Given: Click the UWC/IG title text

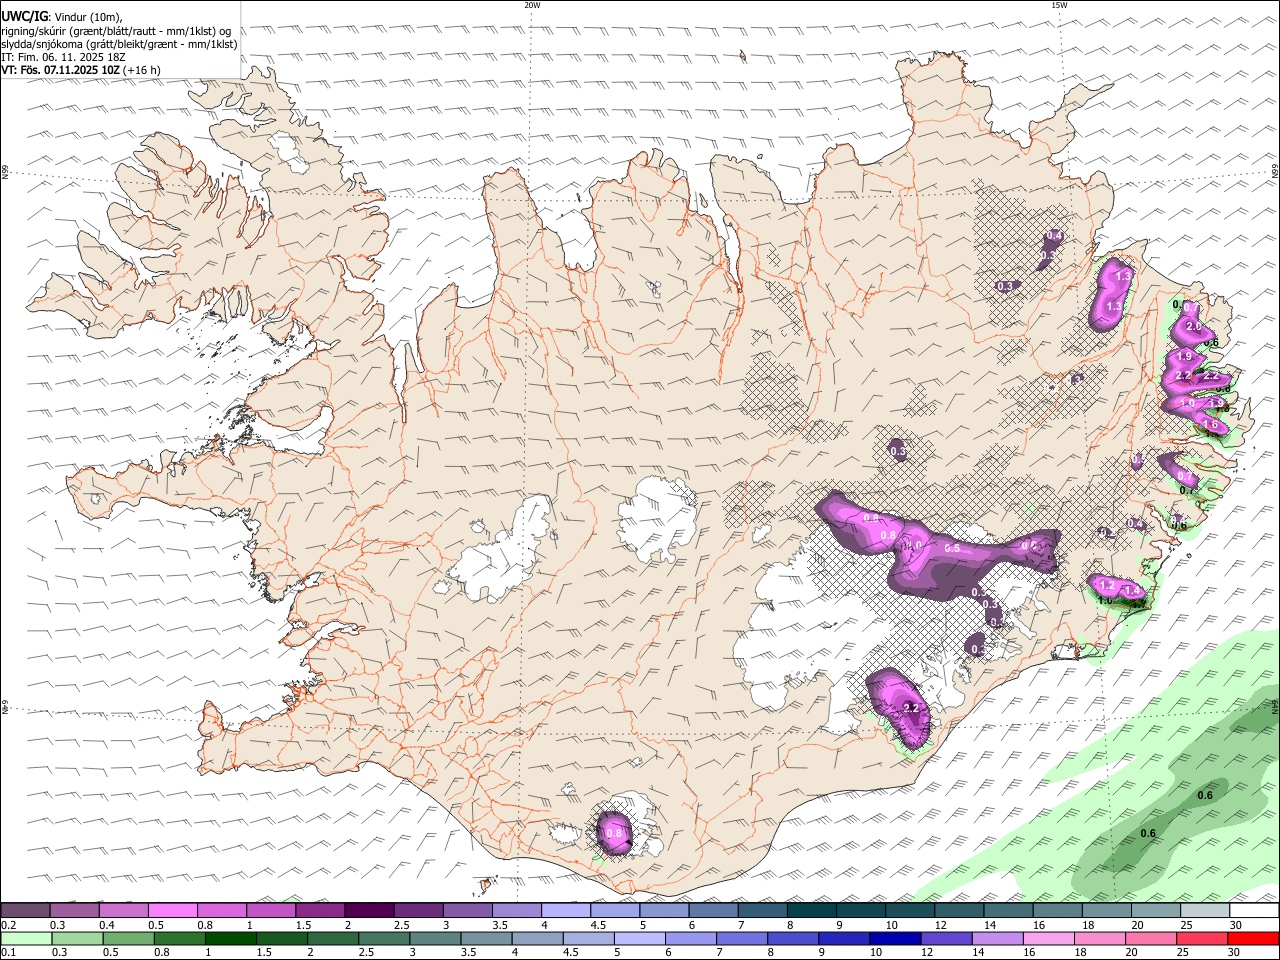Looking at the screenshot, I should coord(24,17).
